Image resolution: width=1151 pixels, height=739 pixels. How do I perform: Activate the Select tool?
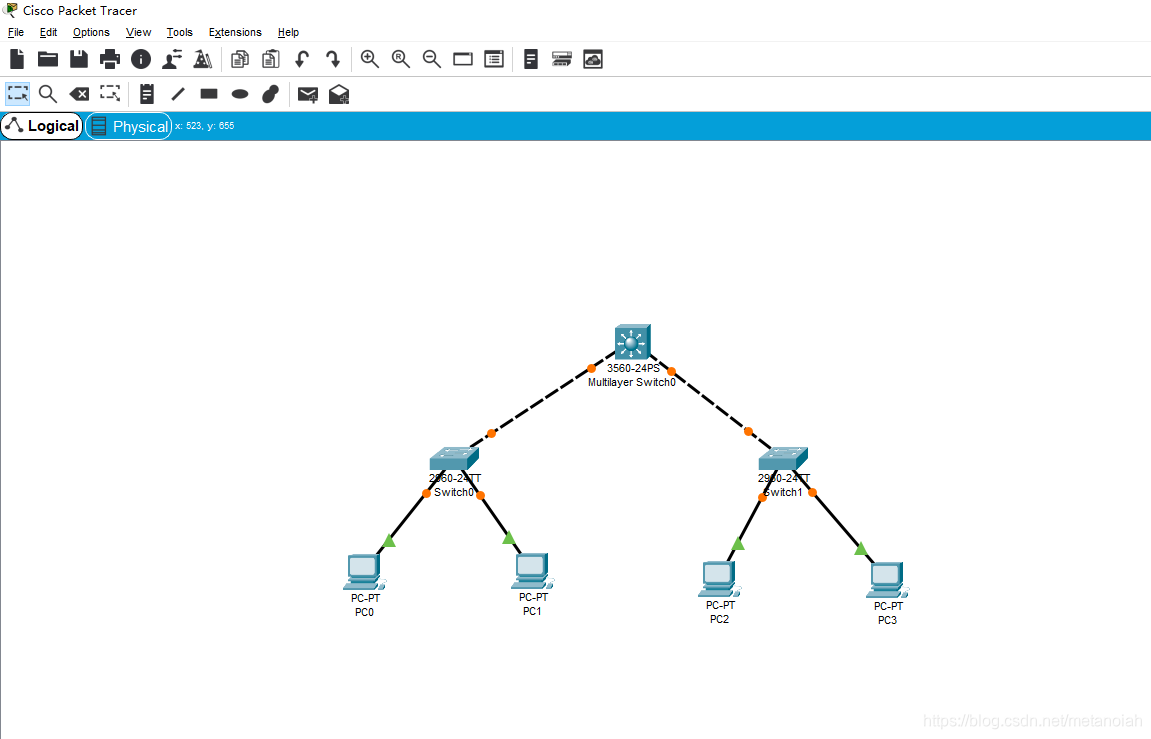(x=18, y=94)
